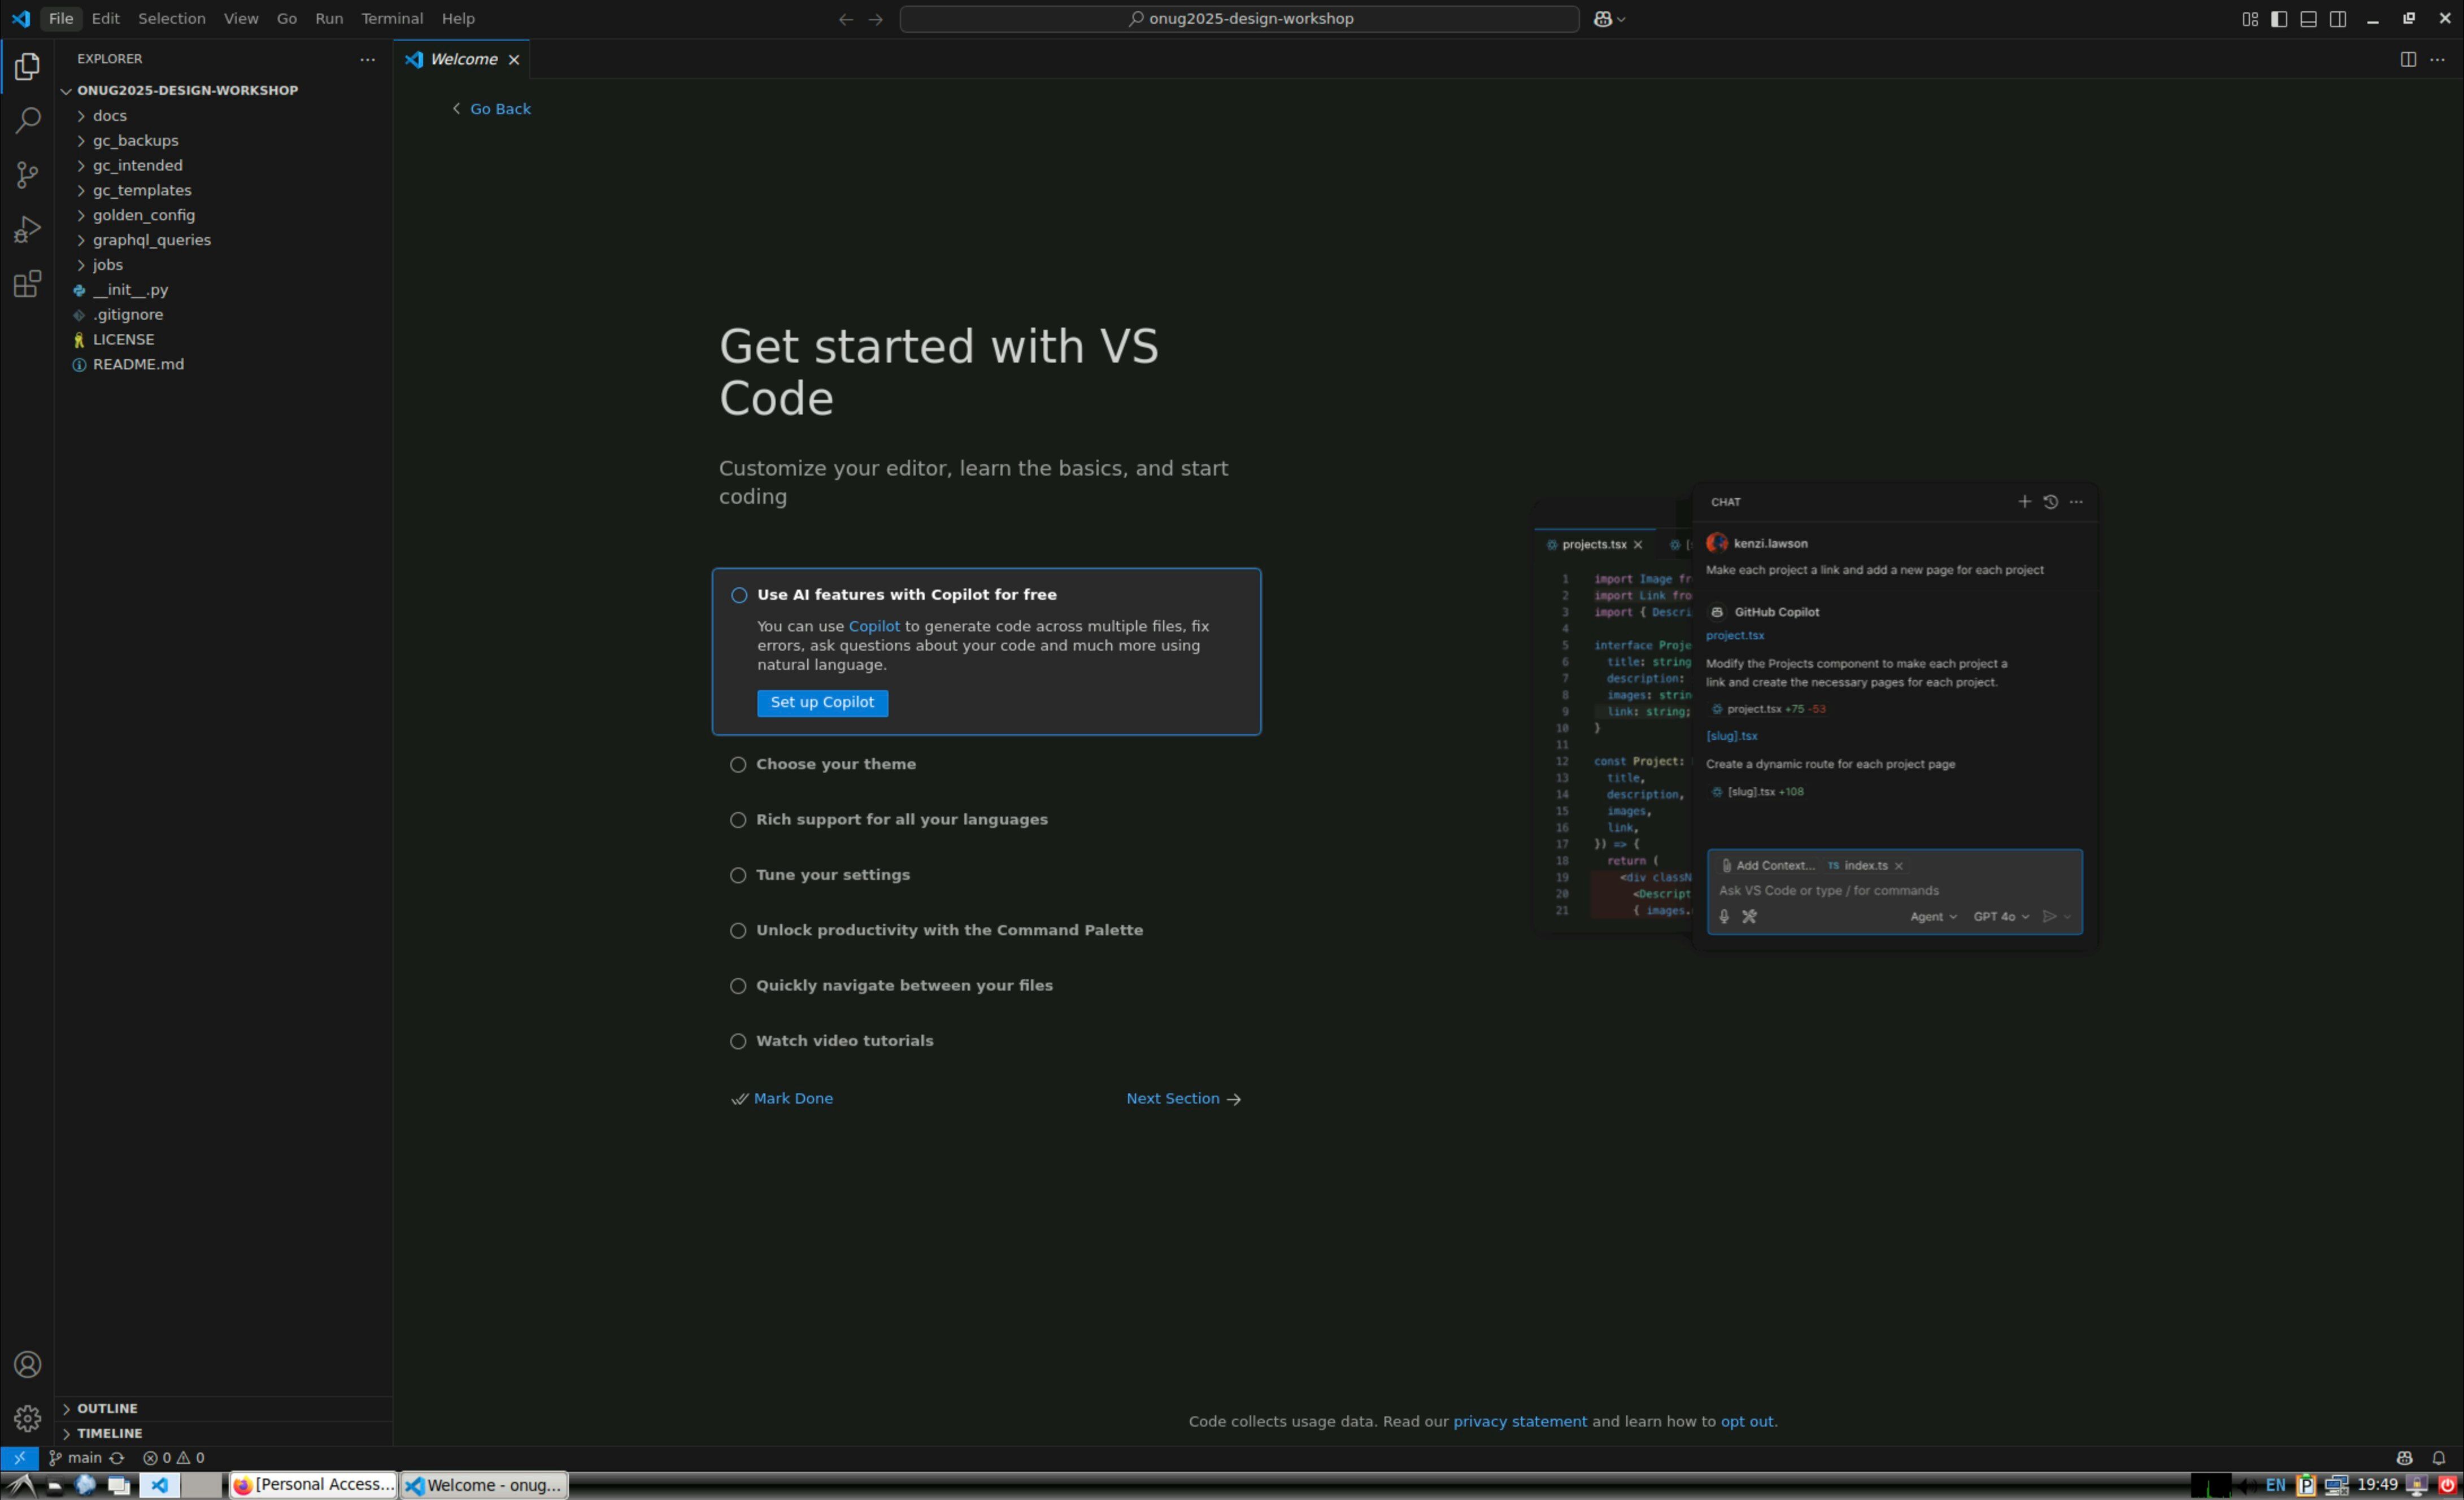Open the Source Control view
Image resolution: width=2464 pixels, height=1500 pixels.
[27, 175]
